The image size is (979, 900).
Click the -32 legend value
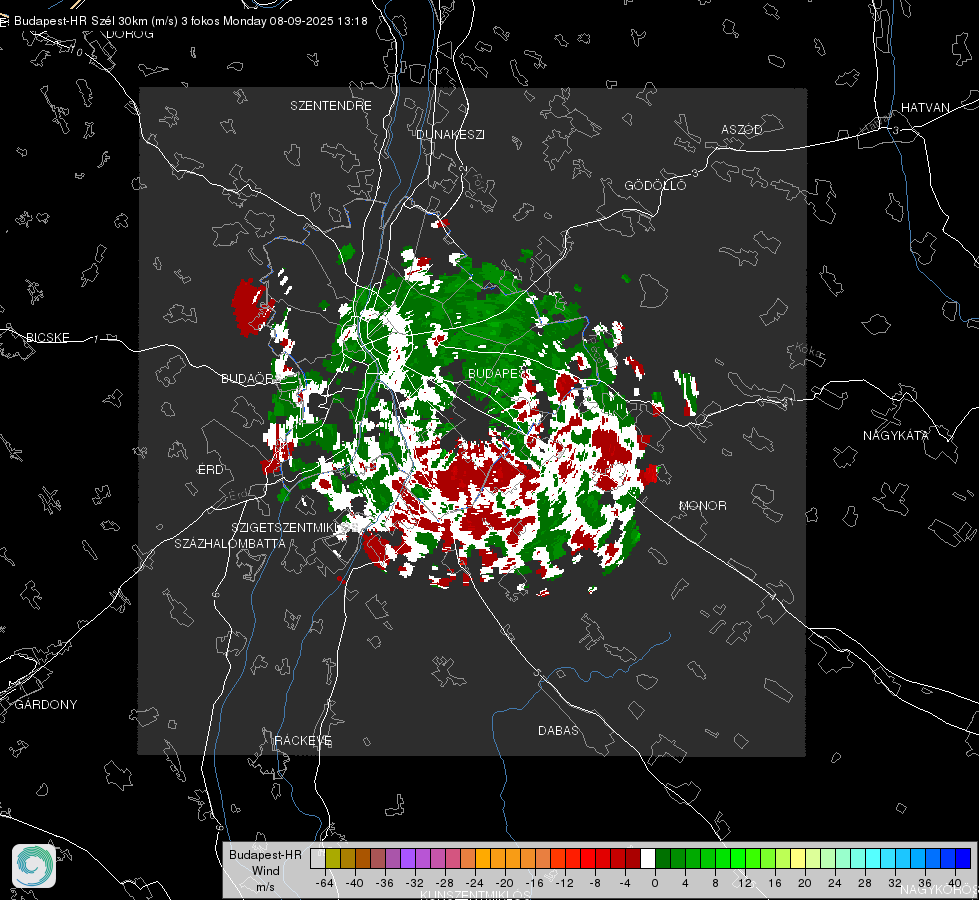(x=415, y=883)
